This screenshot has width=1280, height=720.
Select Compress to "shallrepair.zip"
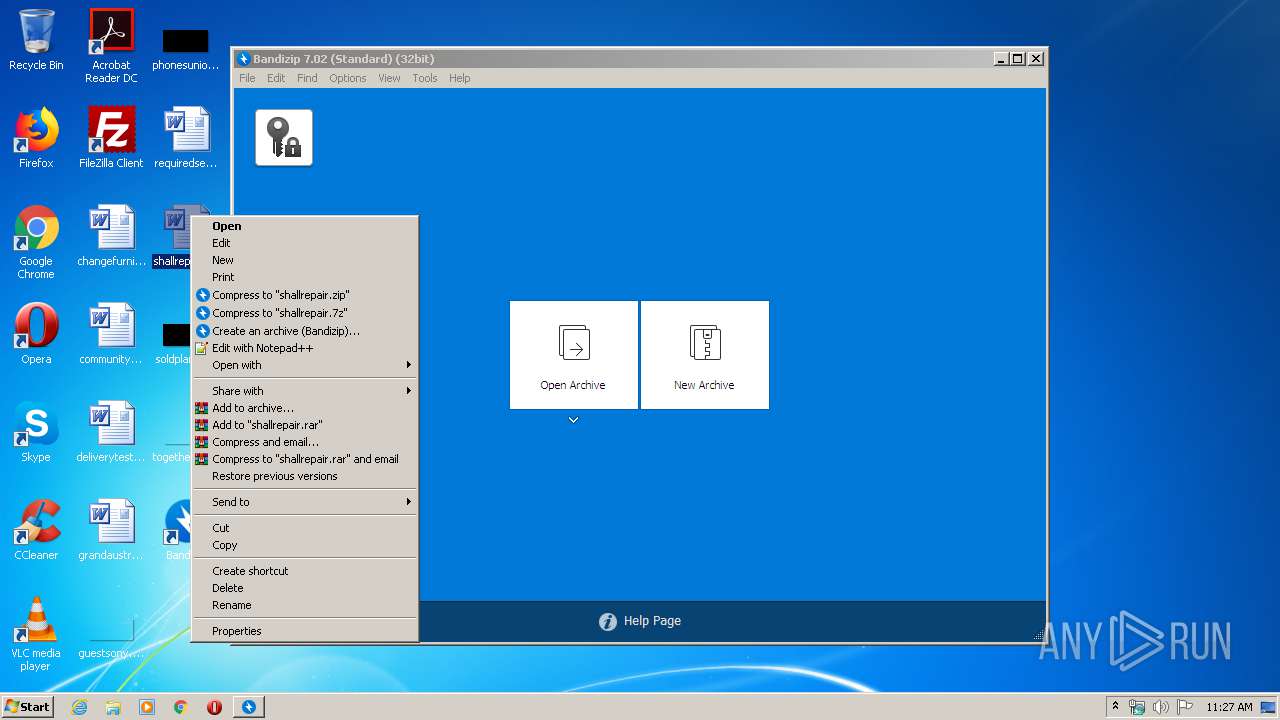[305, 295]
